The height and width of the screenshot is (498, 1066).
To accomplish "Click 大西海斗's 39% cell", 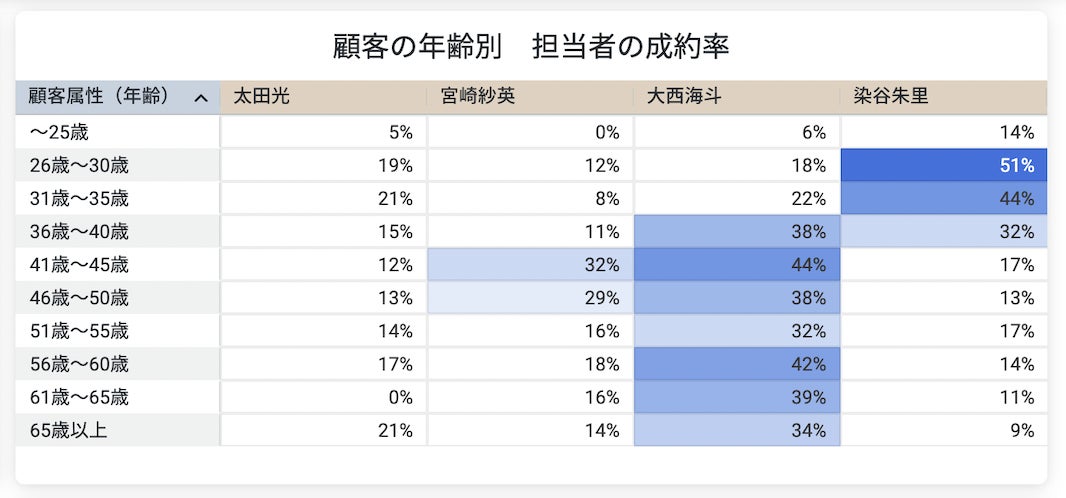I will coord(737,398).
